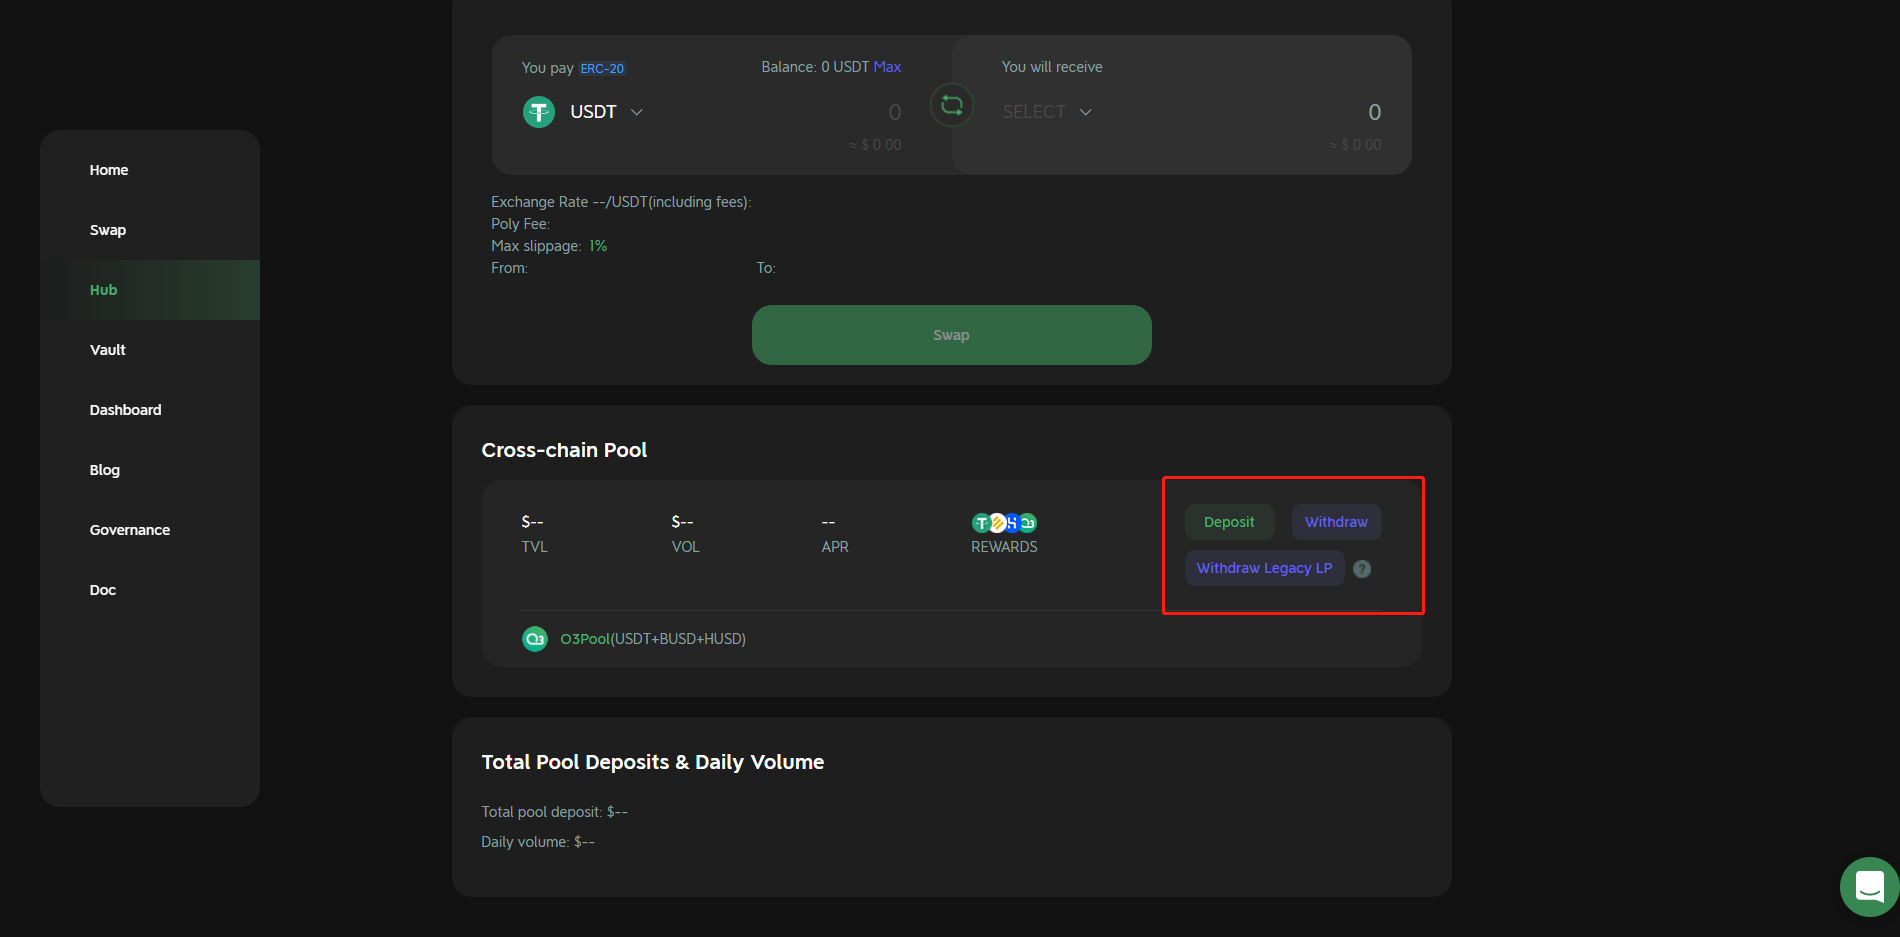Click the USDT Tether token icon
This screenshot has height=937, width=1900.
pyautogui.click(x=539, y=112)
